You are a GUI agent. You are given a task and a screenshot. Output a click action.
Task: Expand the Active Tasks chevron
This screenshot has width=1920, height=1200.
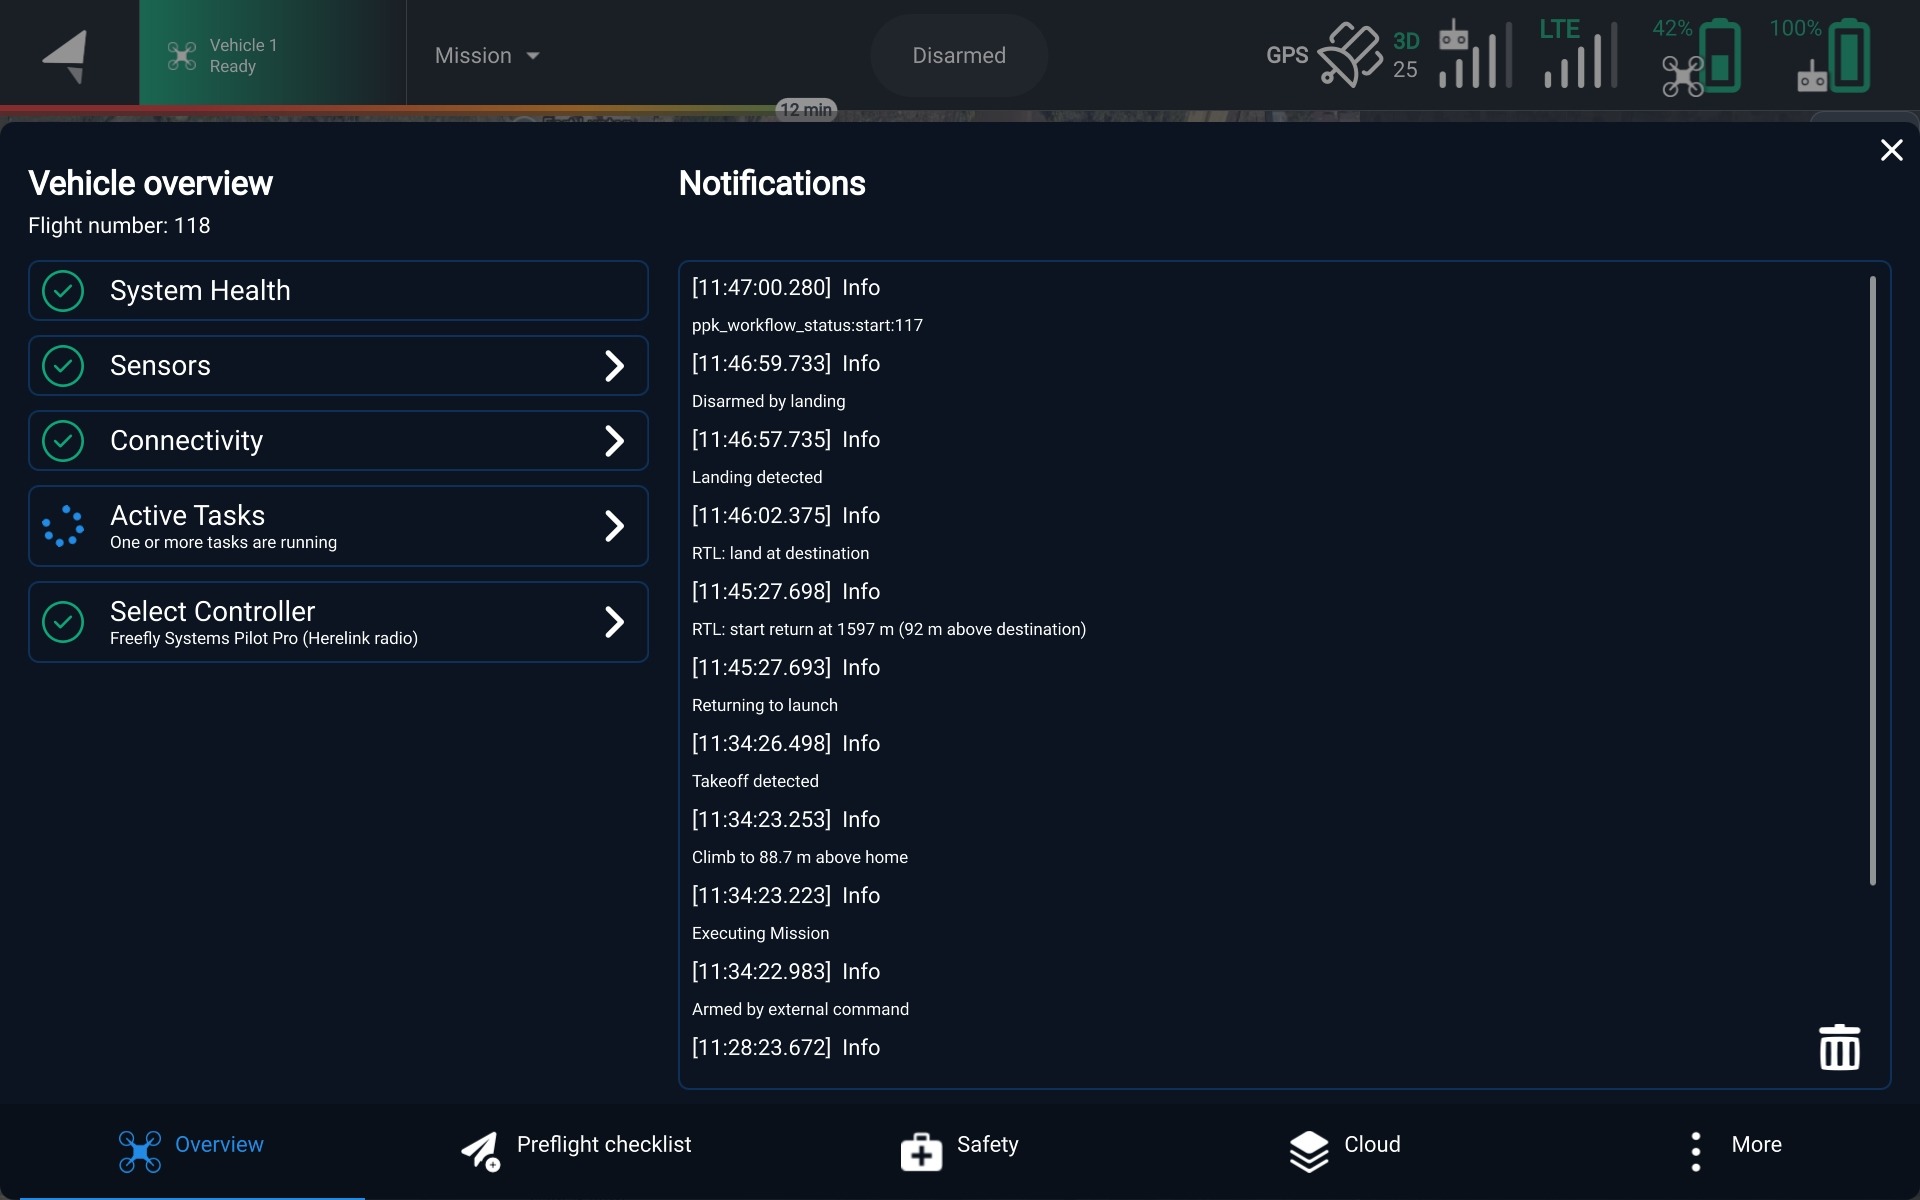614,526
